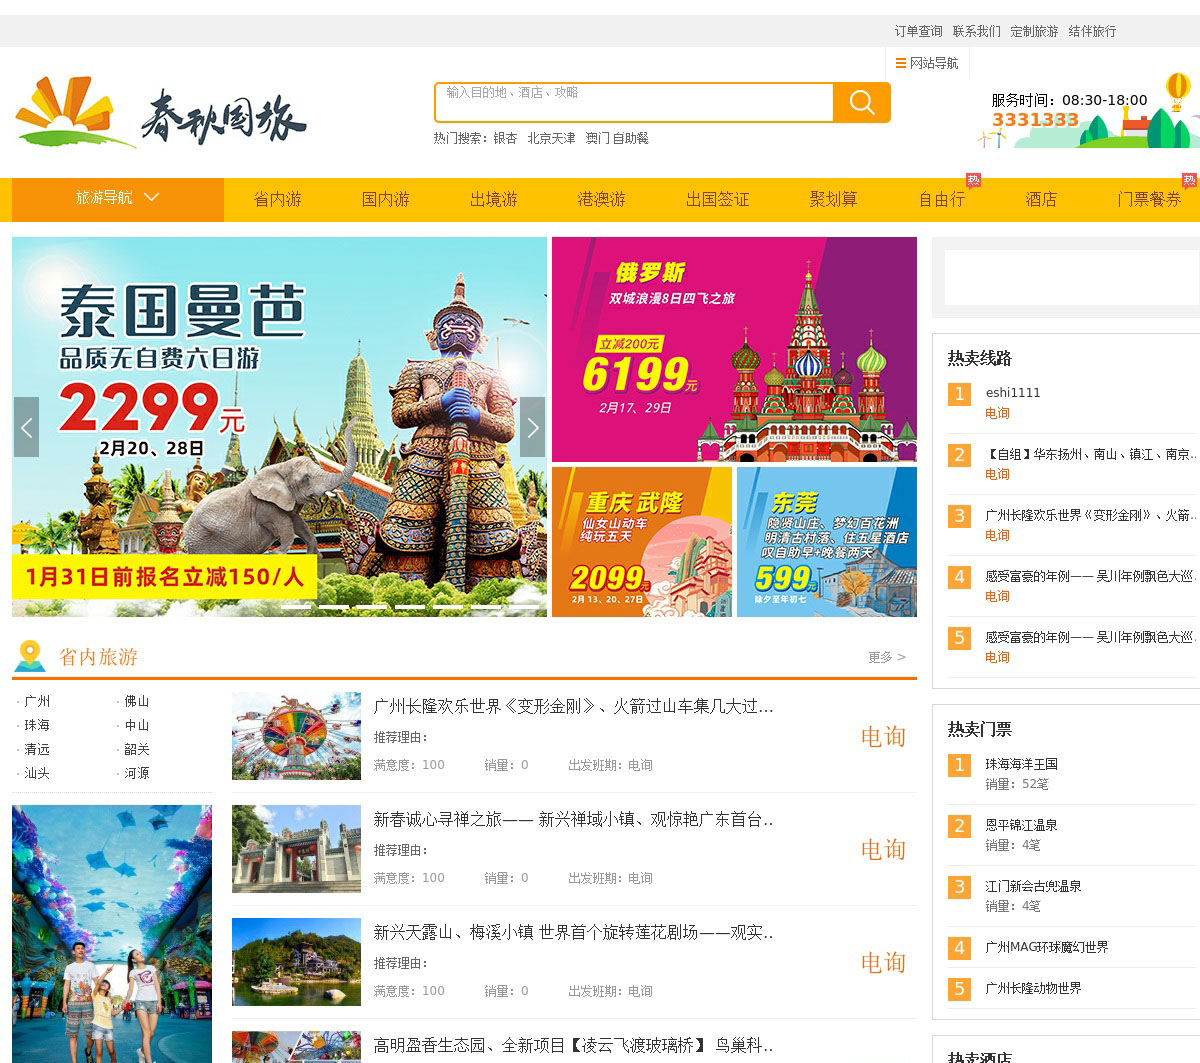Image resolution: width=1200 pixels, height=1063 pixels.
Task: Click the 省内旅游 location pin icon
Action: pyautogui.click(x=30, y=656)
